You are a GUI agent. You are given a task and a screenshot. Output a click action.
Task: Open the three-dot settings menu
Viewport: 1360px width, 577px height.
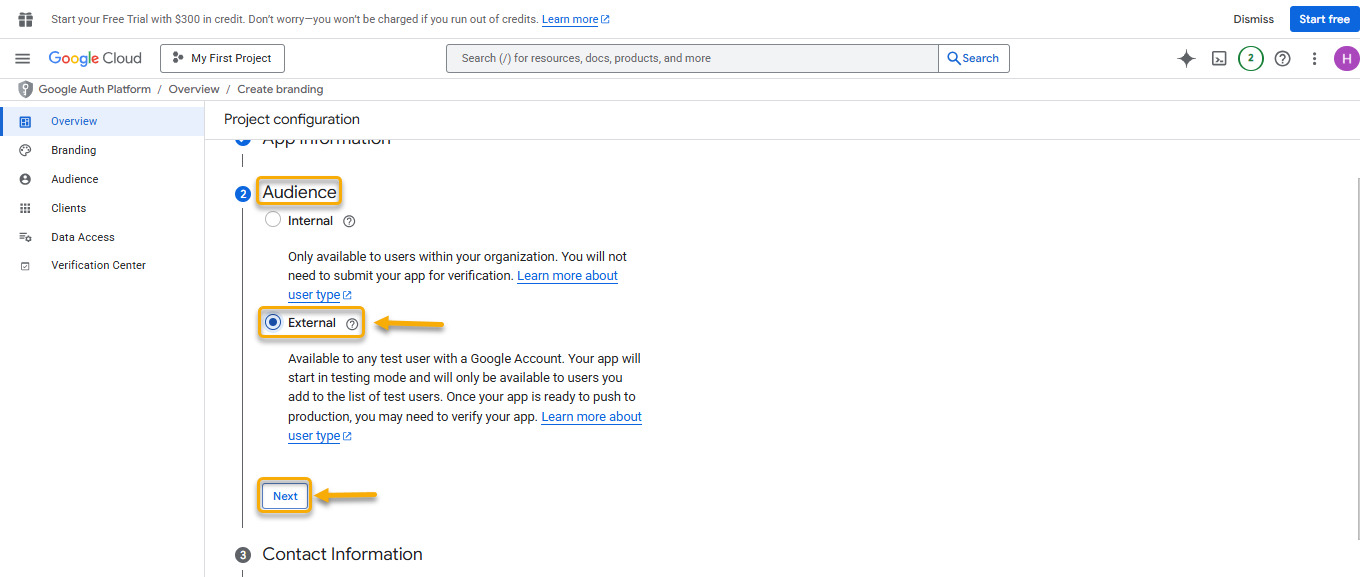click(1315, 59)
